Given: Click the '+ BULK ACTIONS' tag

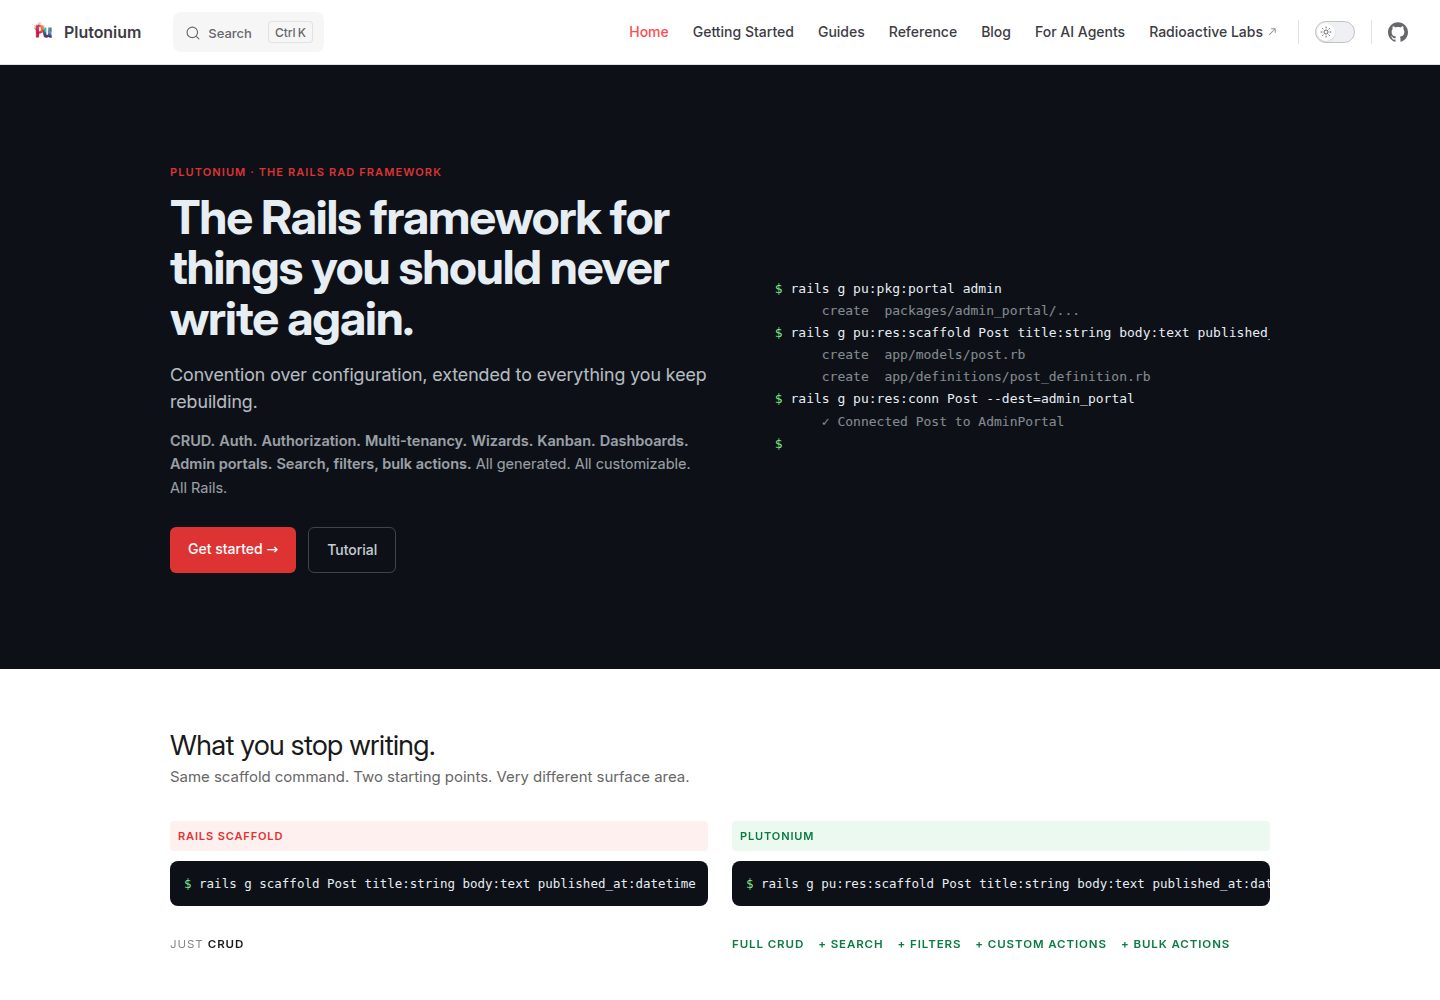Looking at the screenshot, I should tap(1175, 944).
